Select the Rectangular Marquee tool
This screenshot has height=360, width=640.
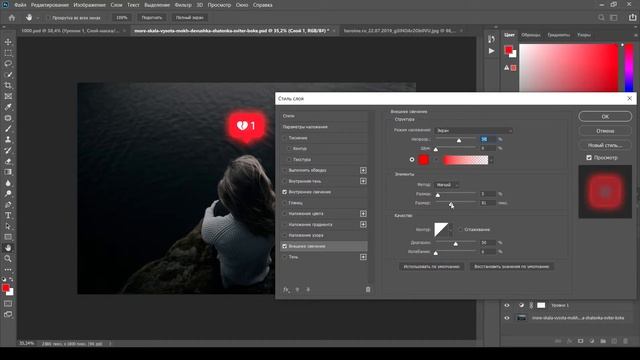[8, 53]
